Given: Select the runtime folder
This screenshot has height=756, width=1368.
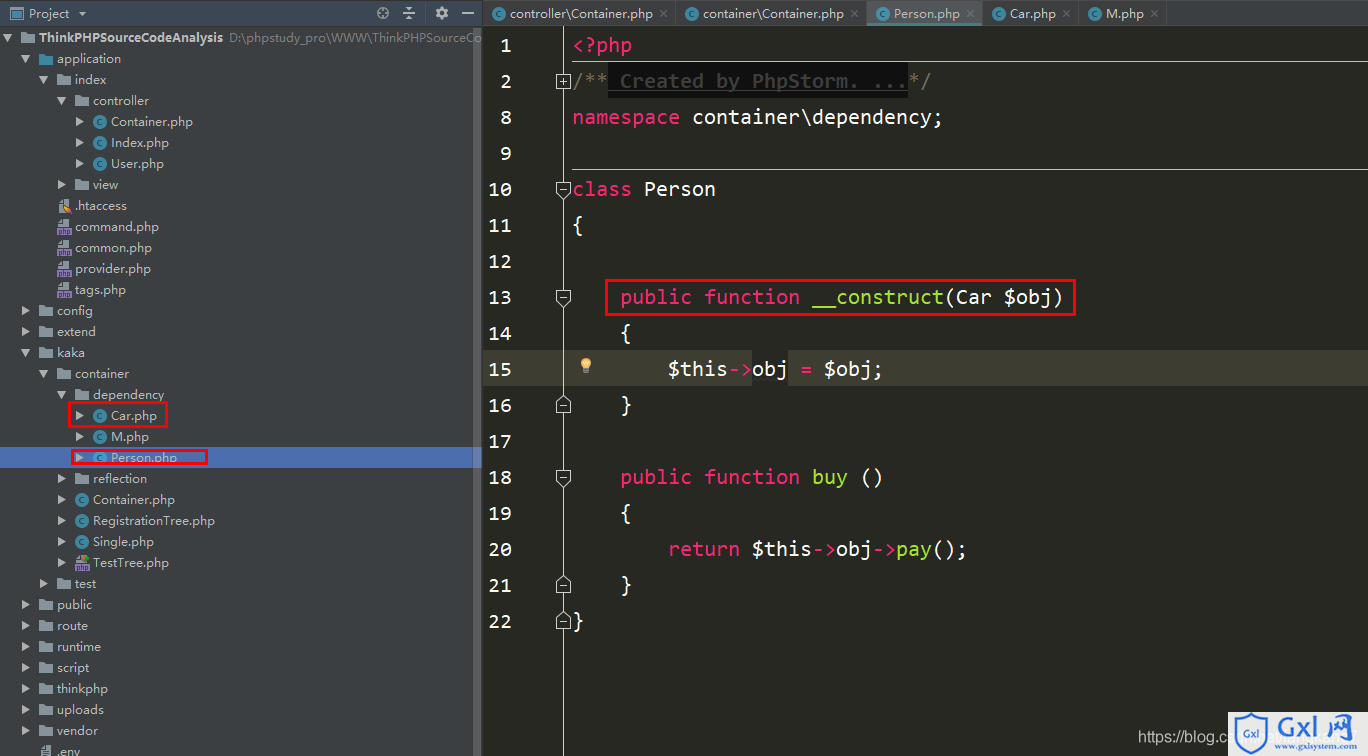Looking at the screenshot, I should 79,647.
